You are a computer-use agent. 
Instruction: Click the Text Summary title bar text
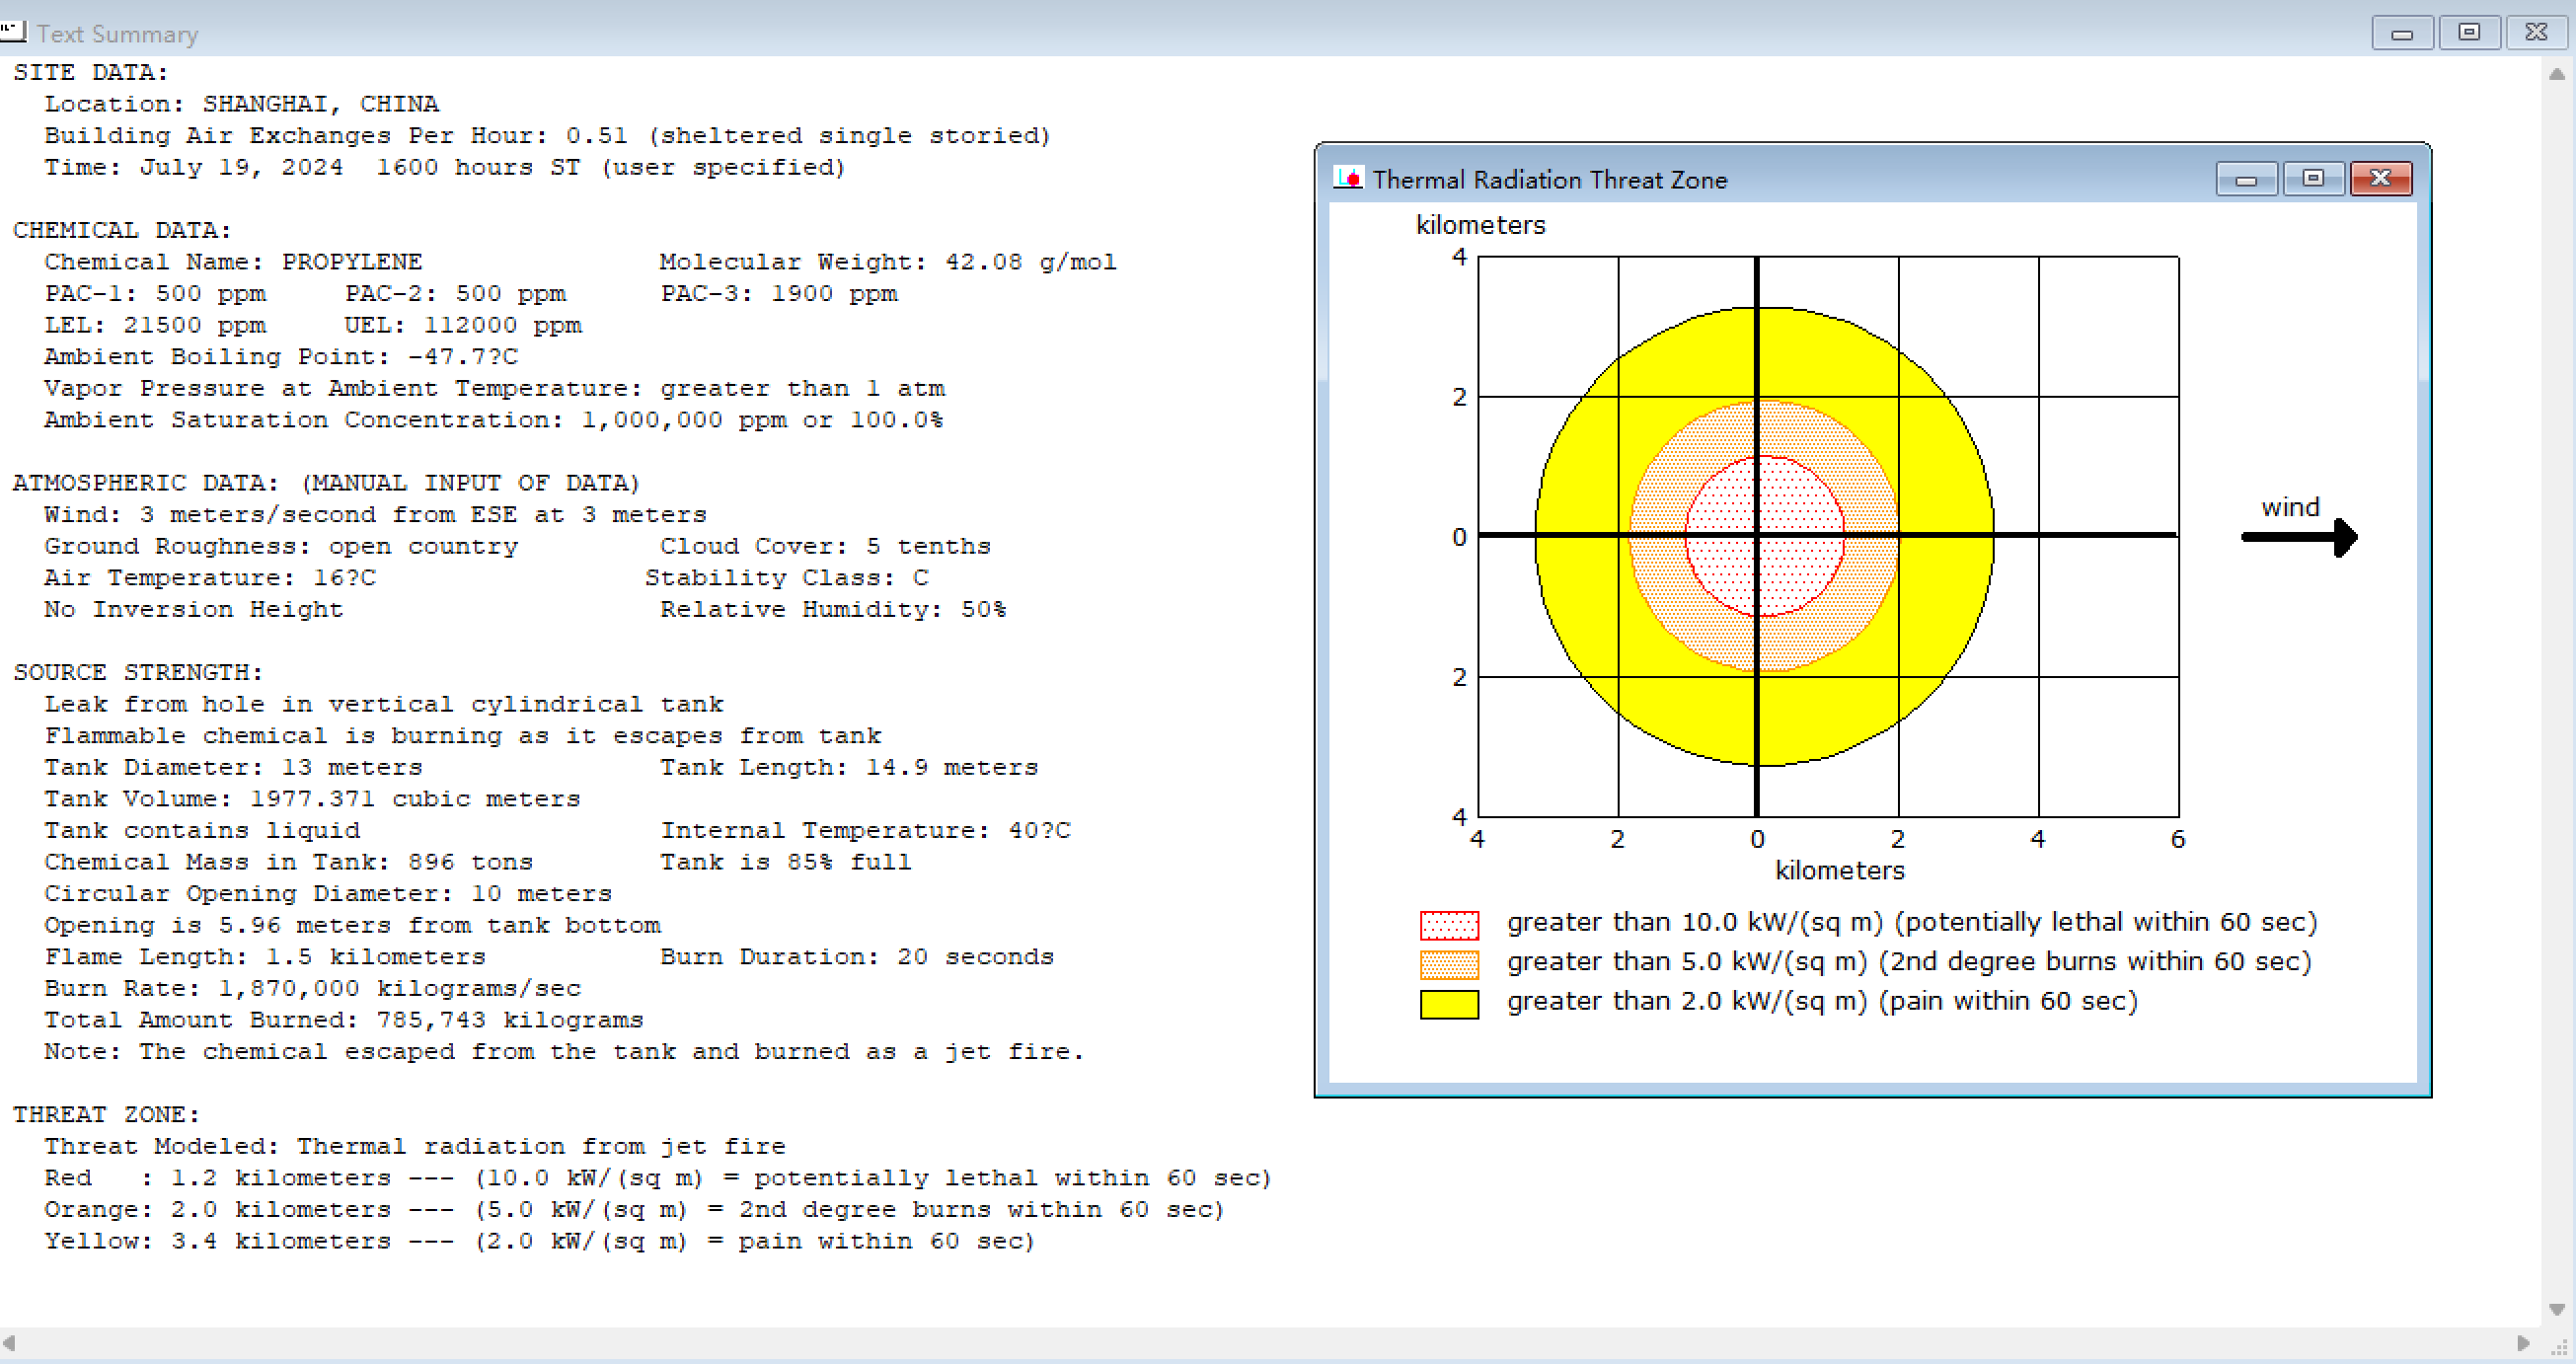[118, 34]
